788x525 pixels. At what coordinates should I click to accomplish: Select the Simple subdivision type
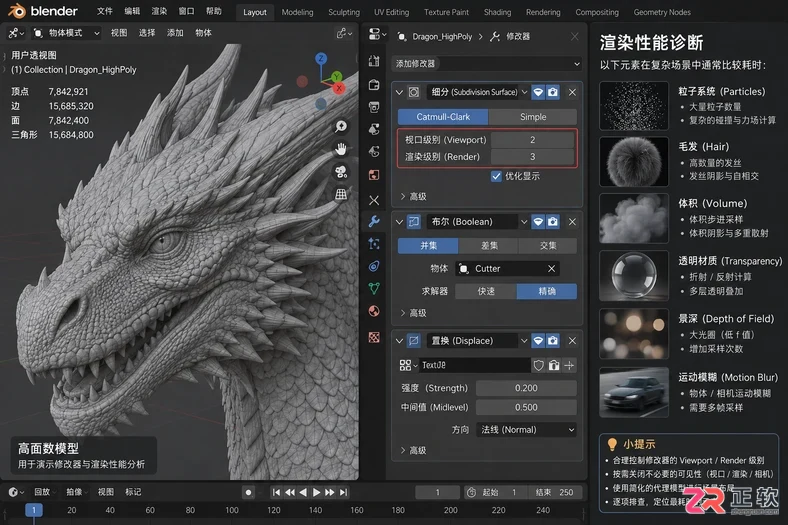pyautogui.click(x=533, y=117)
